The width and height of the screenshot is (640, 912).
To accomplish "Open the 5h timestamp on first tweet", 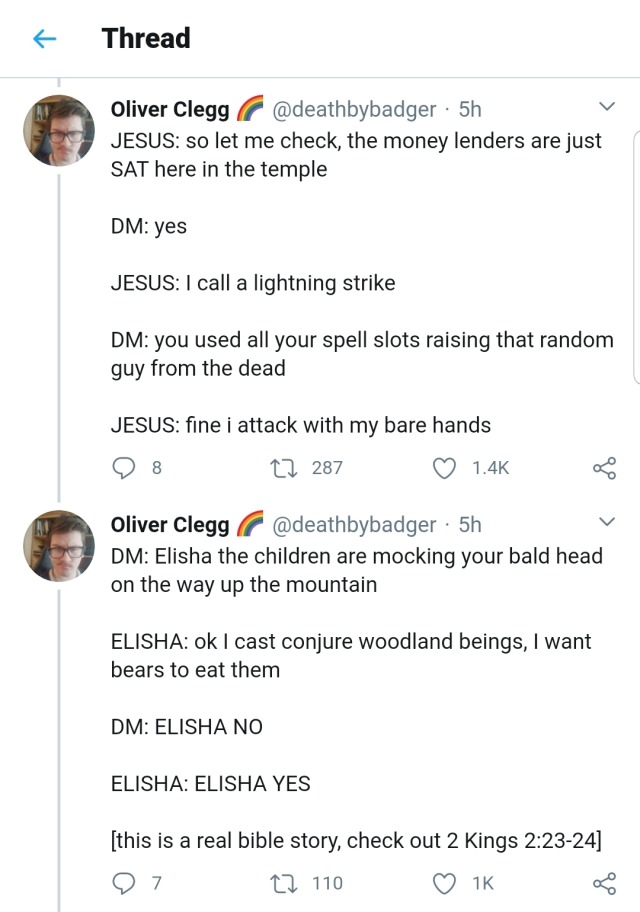I will pos(470,109).
